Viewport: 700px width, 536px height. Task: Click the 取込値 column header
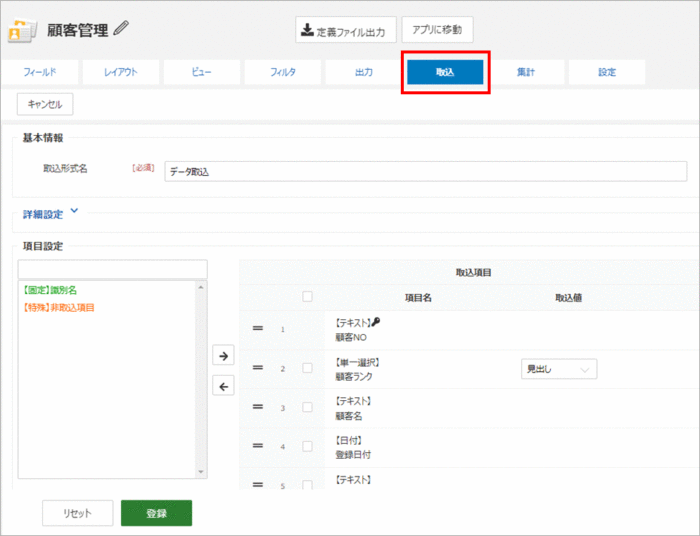click(568, 298)
